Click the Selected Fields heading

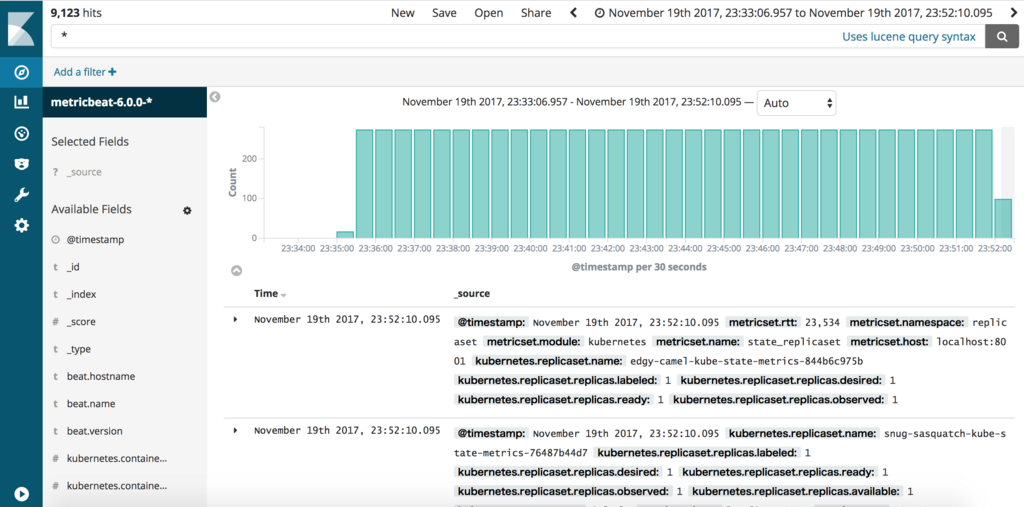(x=90, y=142)
